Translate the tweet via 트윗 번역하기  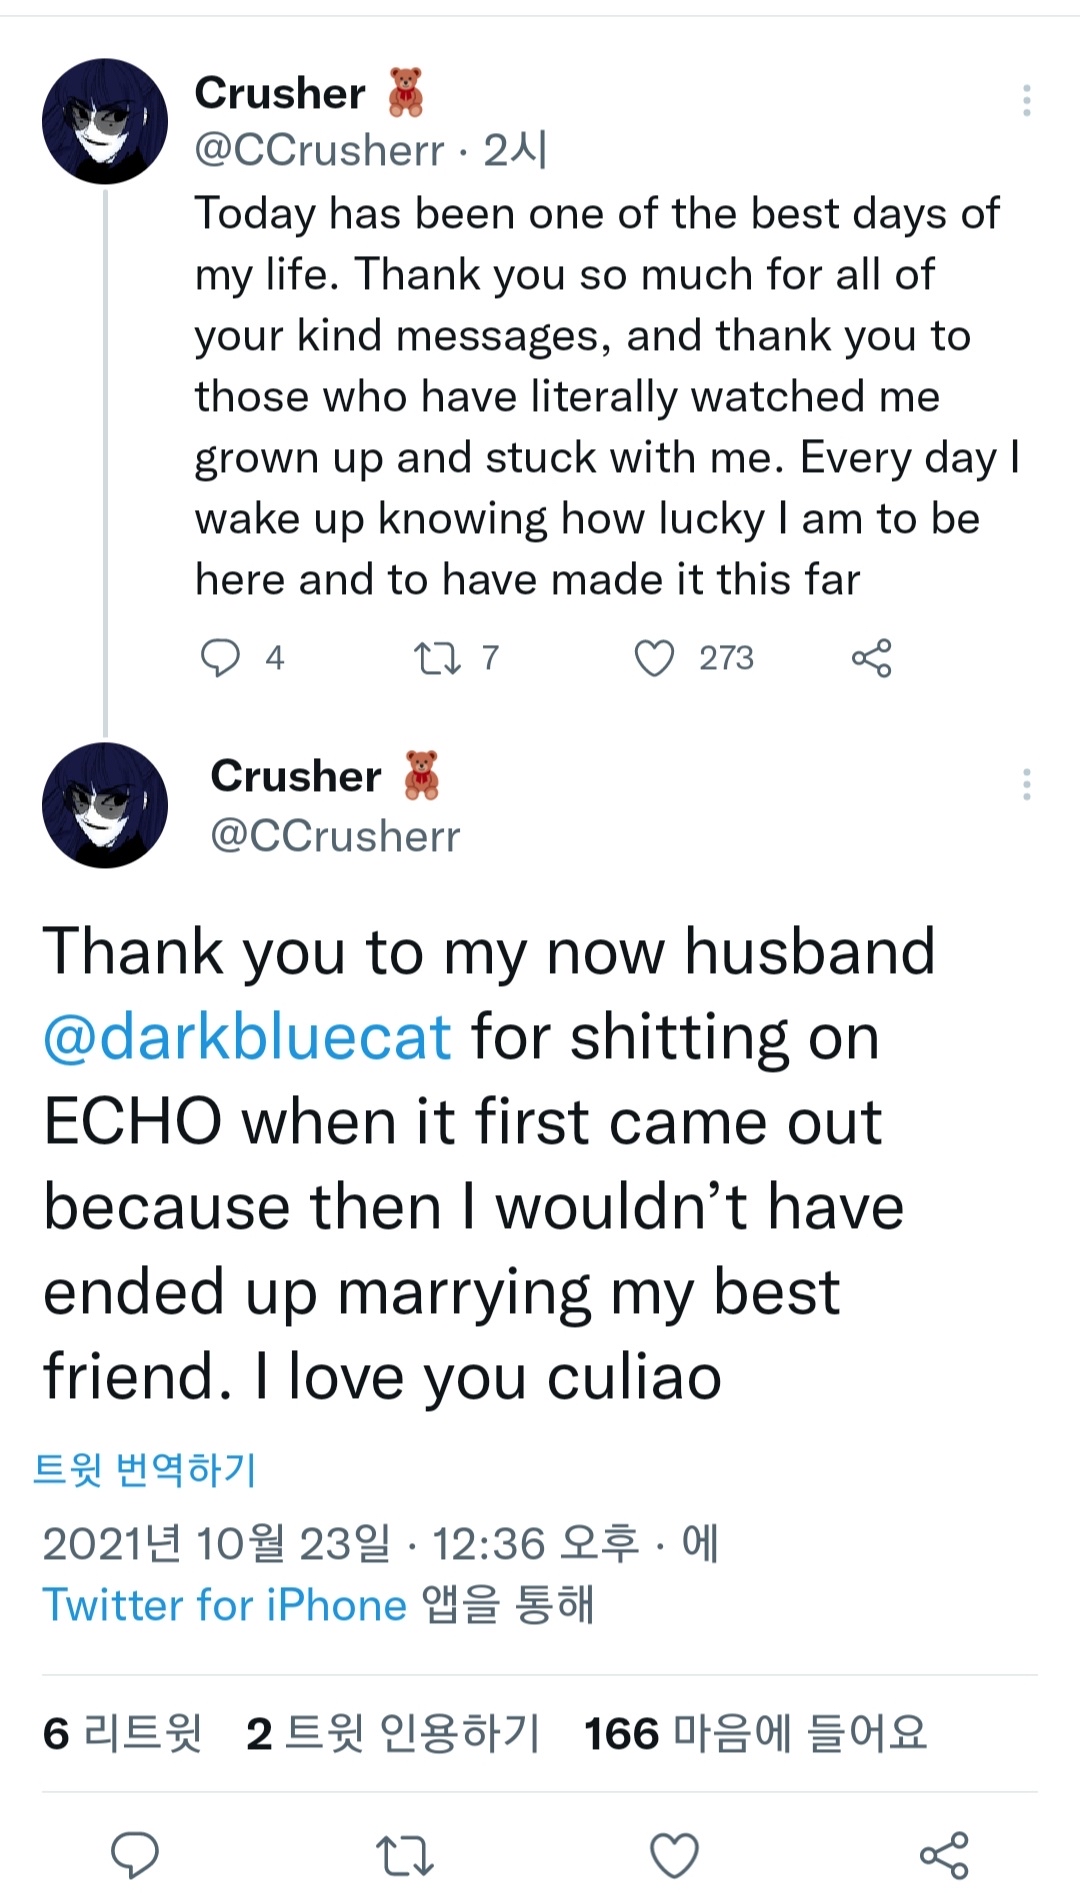coord(145,1469)
